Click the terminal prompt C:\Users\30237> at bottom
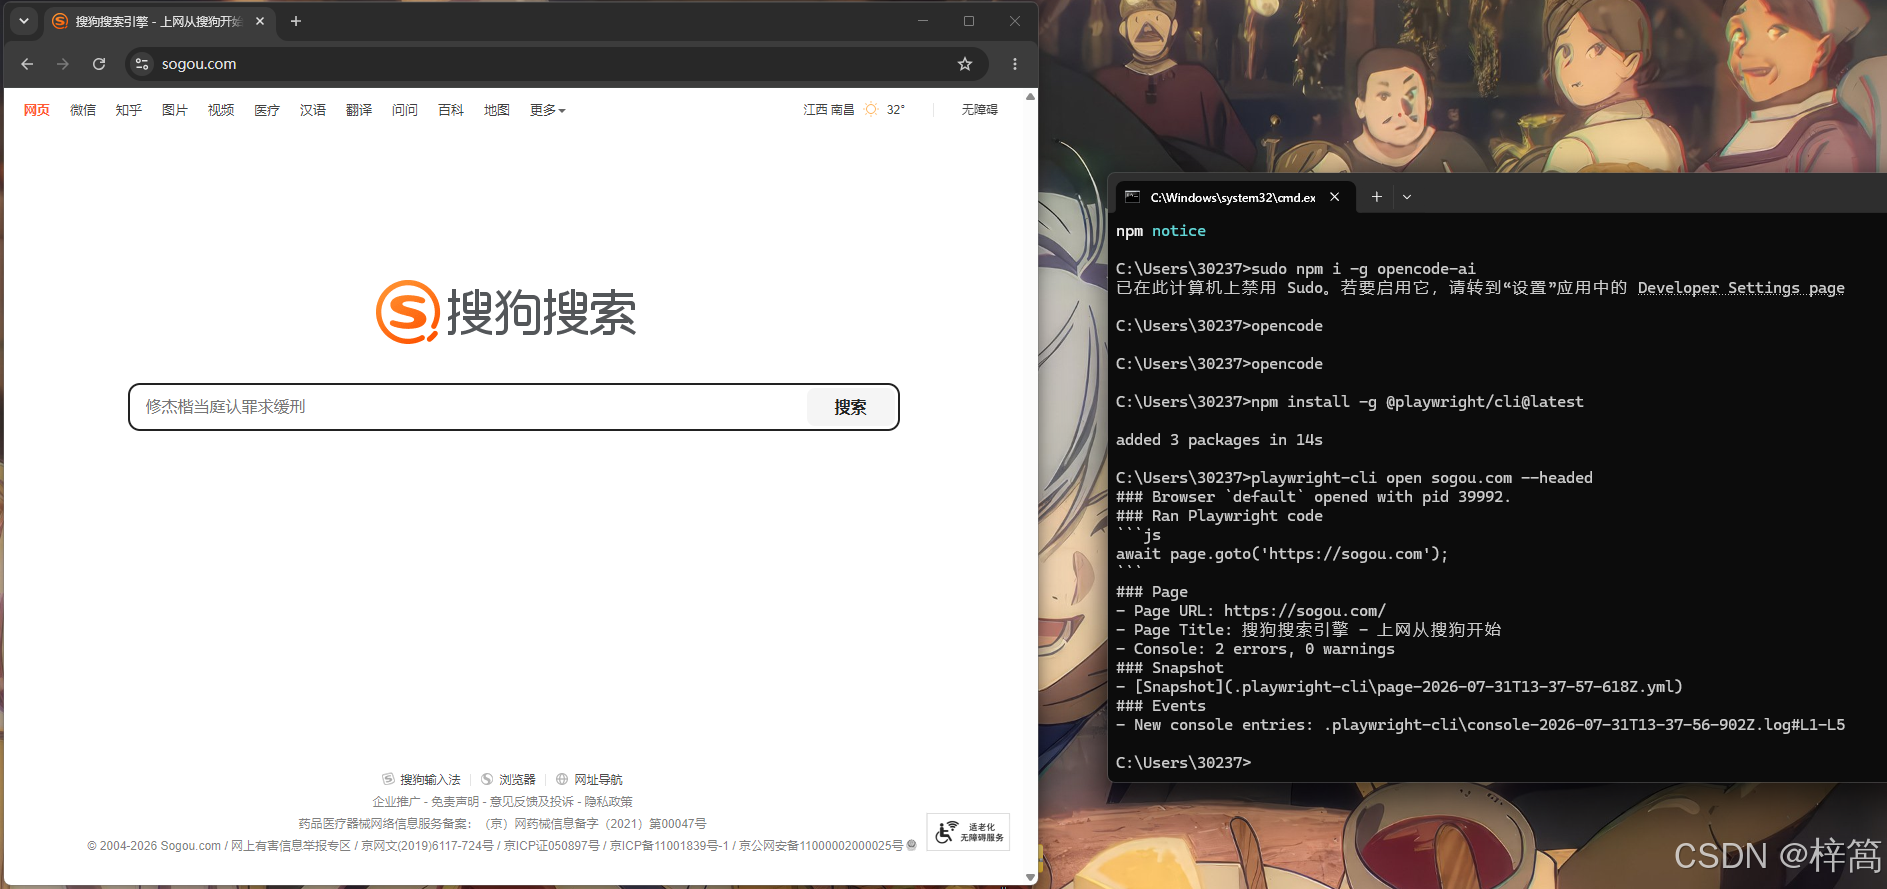The width and height of the screenshot is (1887, 889). pos(1183,763)
